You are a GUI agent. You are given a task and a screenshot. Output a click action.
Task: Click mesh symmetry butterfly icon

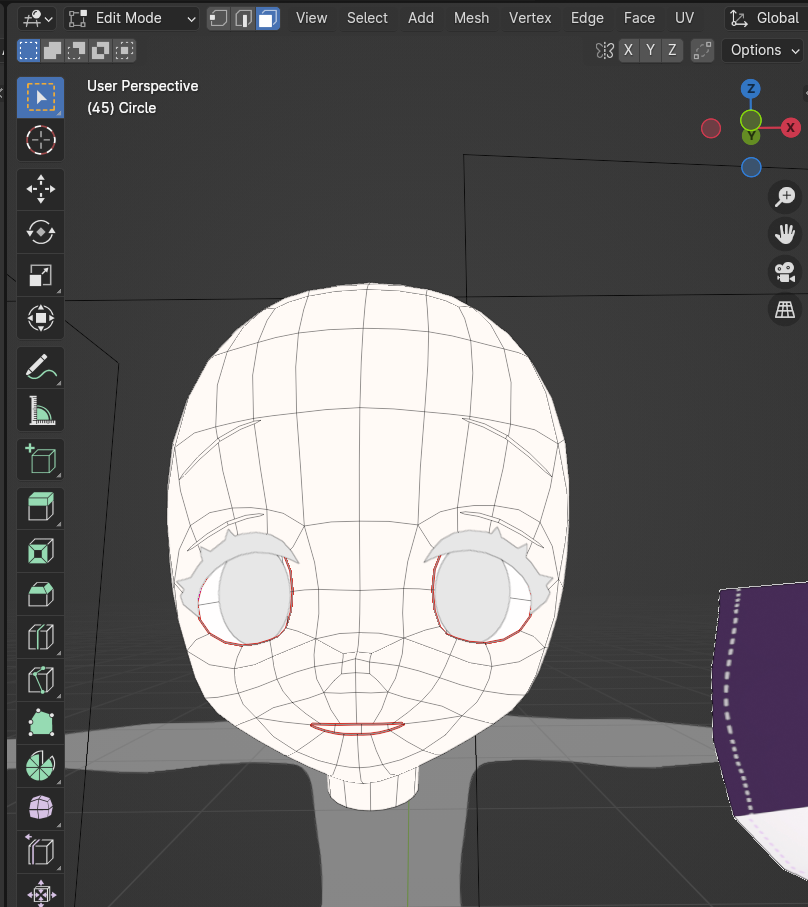(604, 50)
